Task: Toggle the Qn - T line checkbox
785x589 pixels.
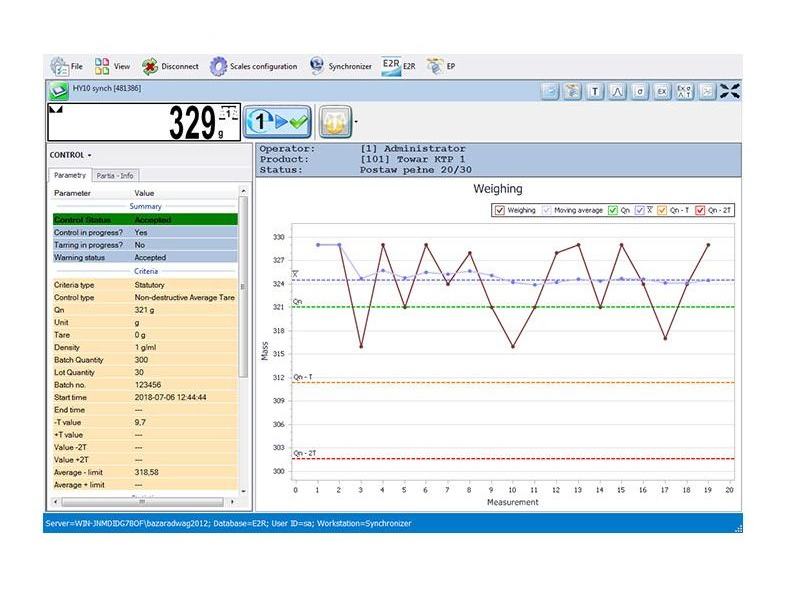Action: (662, 210)
